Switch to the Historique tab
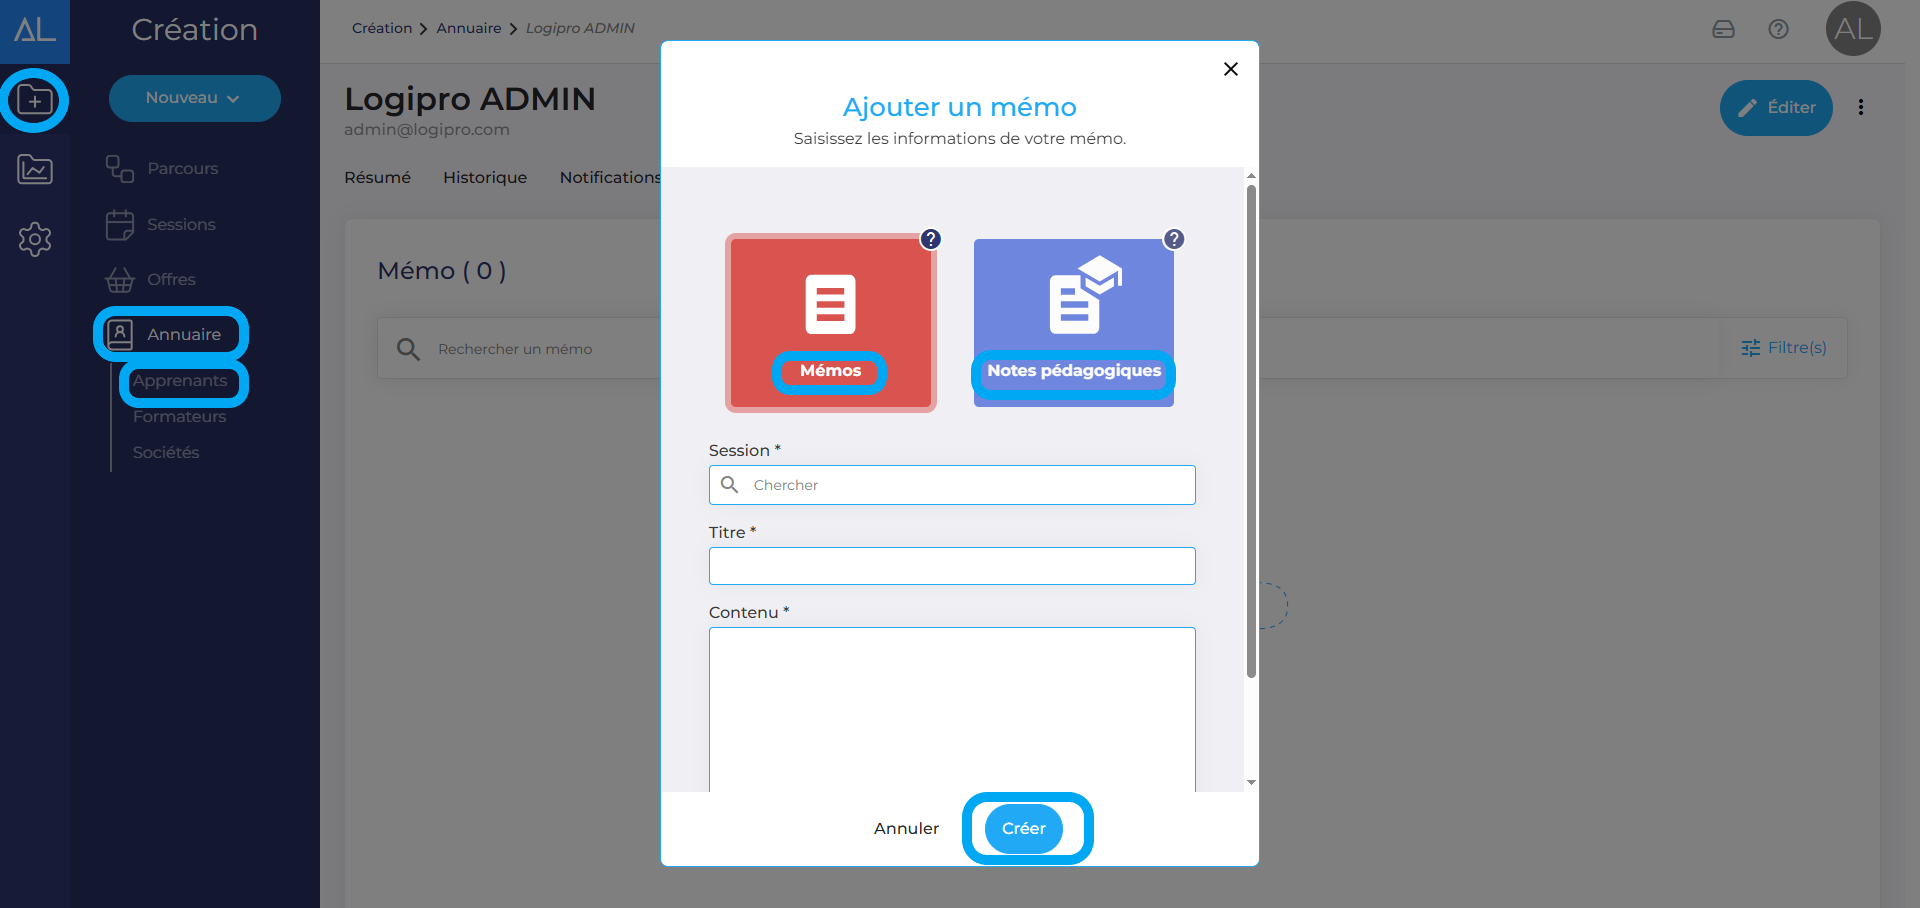This screenshot has height=908, width=1920. coord(485,177)
